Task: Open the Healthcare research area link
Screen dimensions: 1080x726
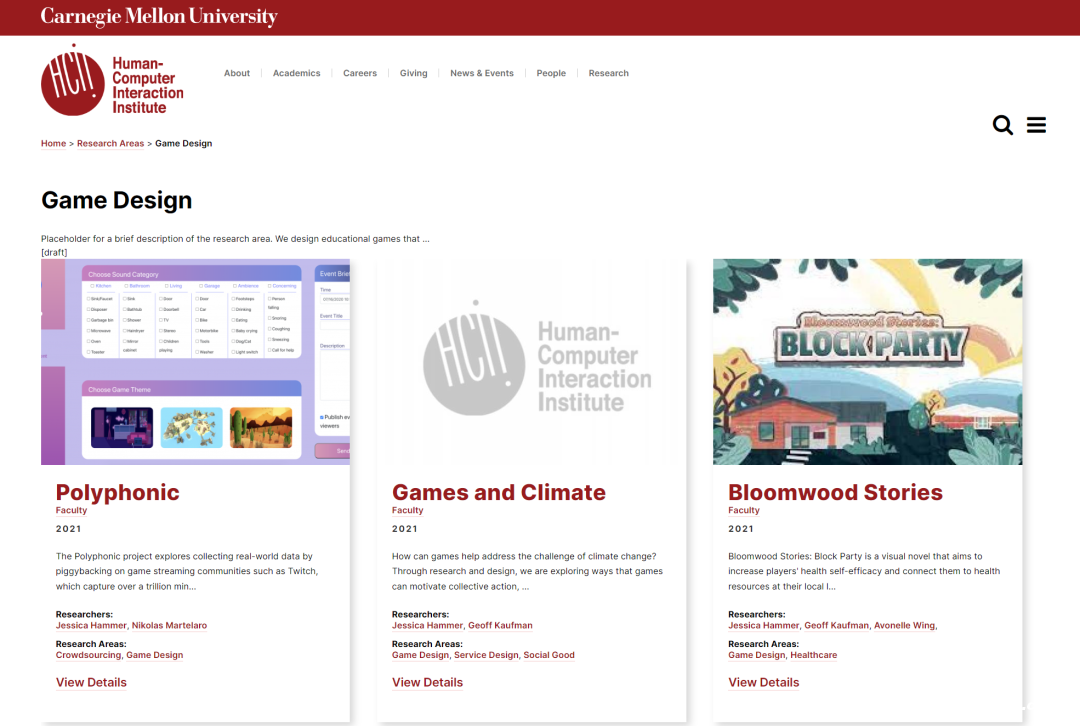Action: (x=813, y=655)
